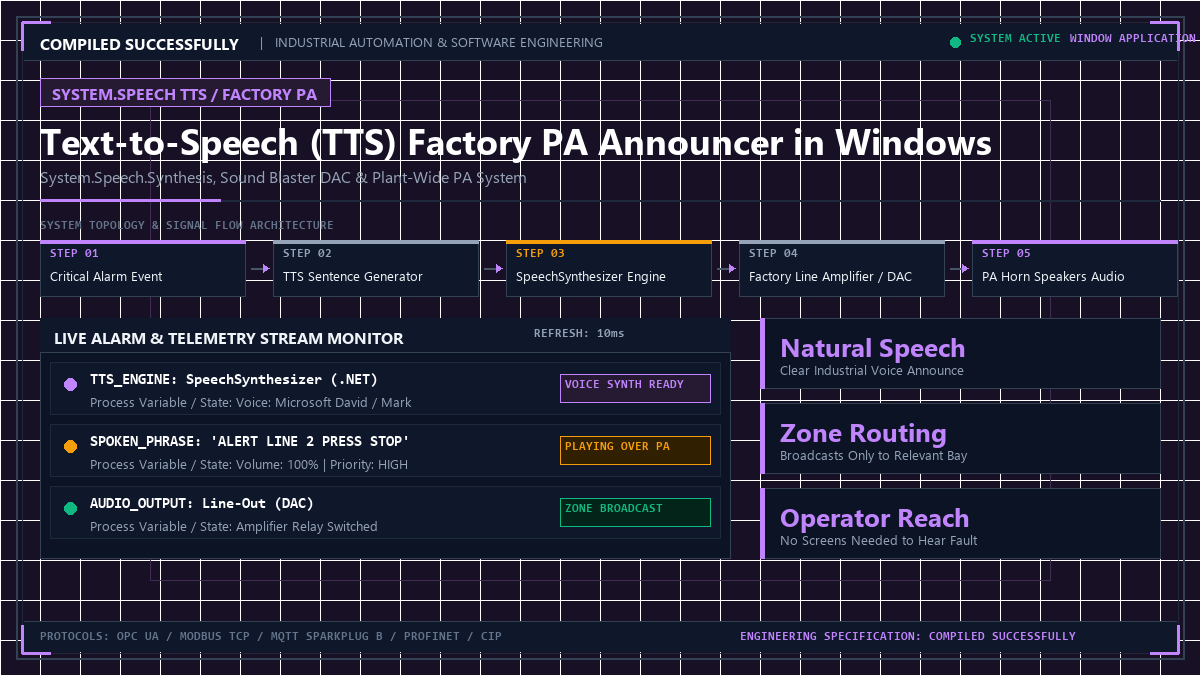Click the COMPILED SUCCESSFULLY header label
The image size is (1200, 675).
139,44
